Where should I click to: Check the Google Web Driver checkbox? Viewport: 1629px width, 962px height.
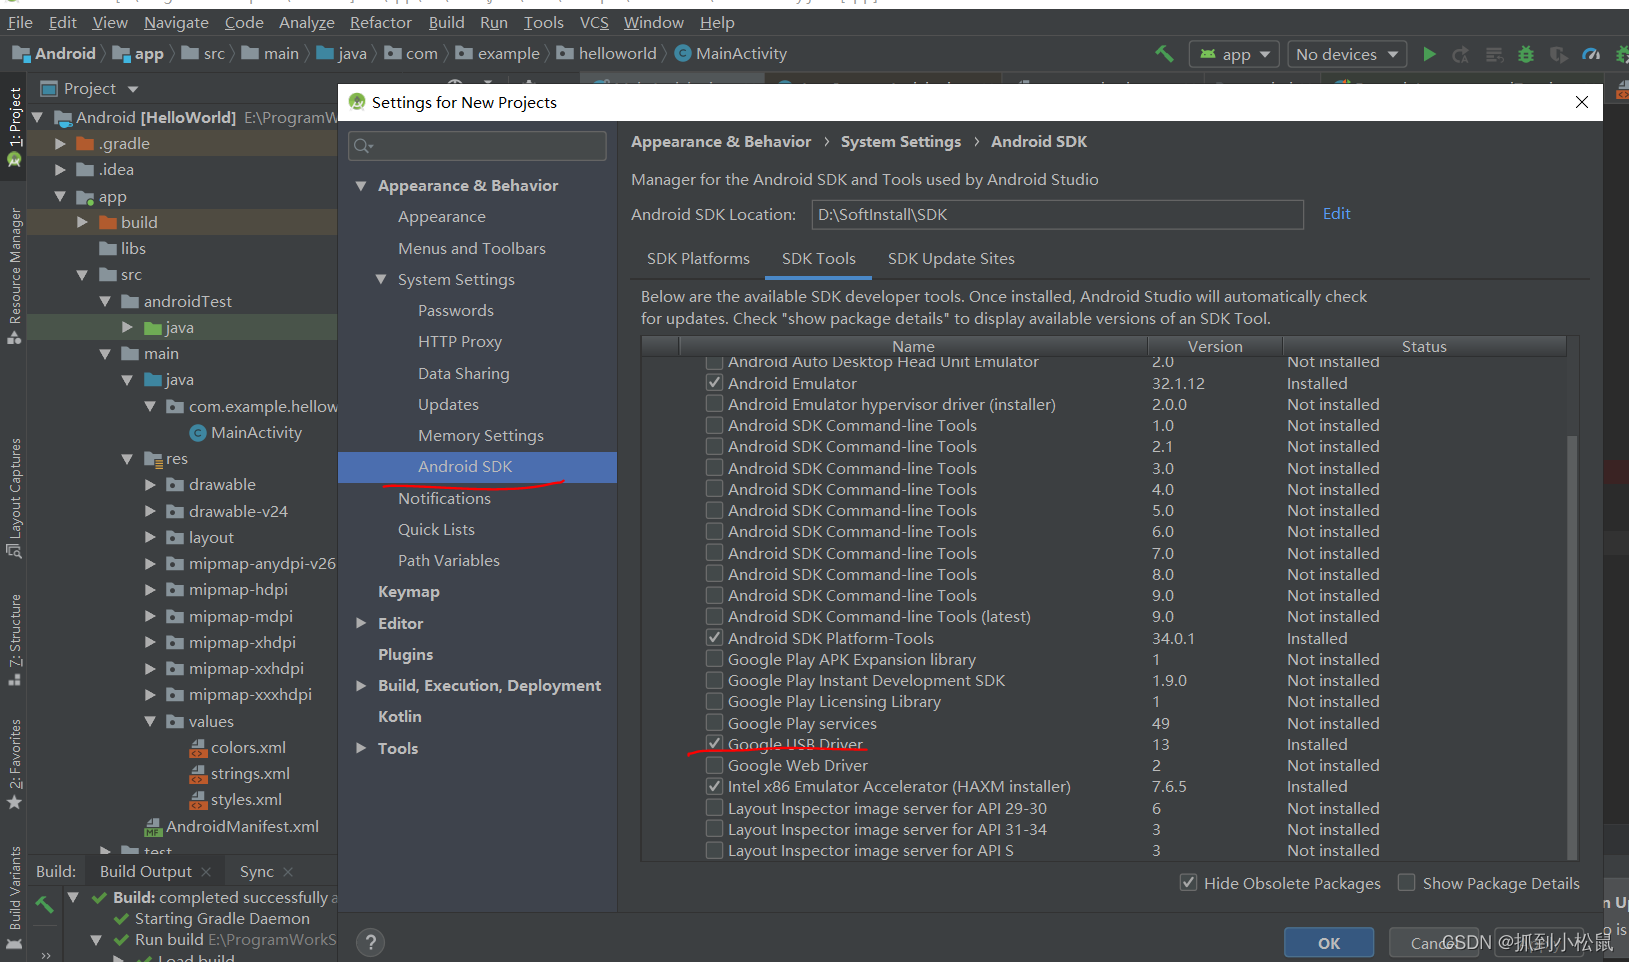(714, 764)
